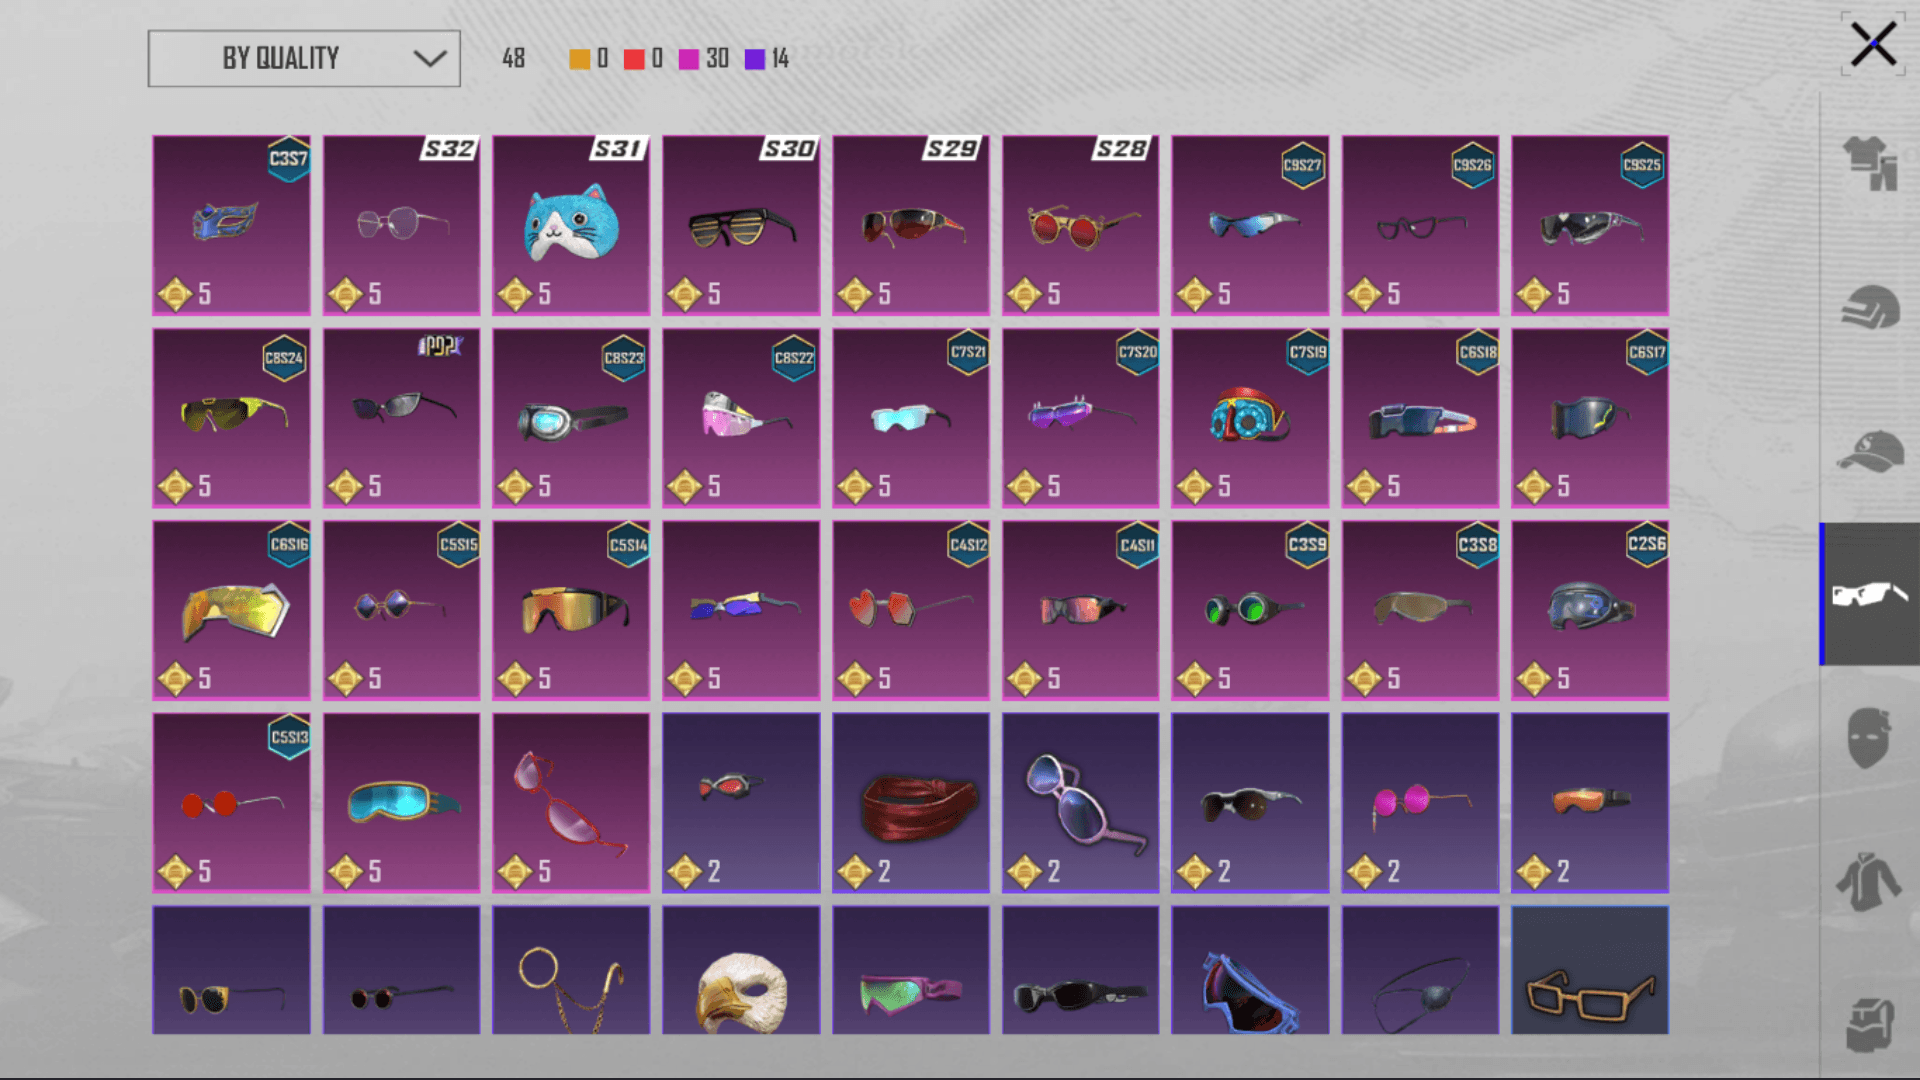This screenshot has width=1920, height=1080.
Task: Select the helmet category icon
Action: pyautogui.click(x=1869, y=307)
